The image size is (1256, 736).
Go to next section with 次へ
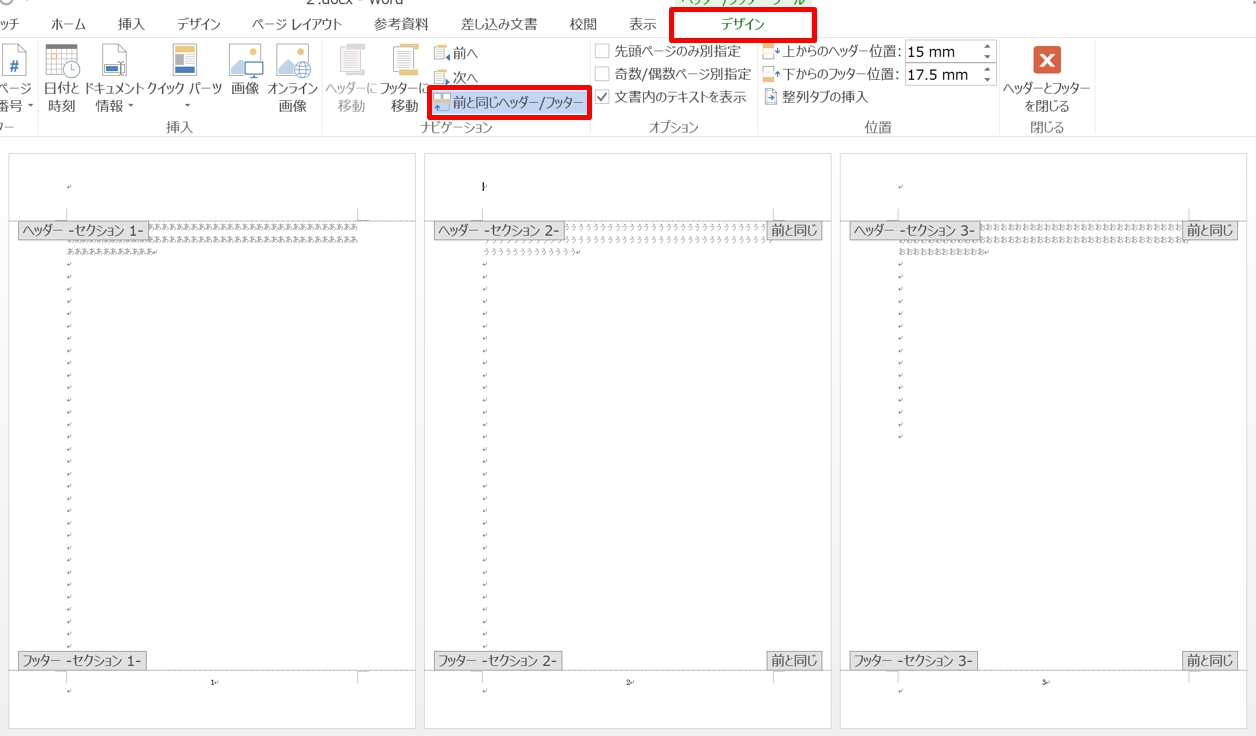tap(456, 77)
